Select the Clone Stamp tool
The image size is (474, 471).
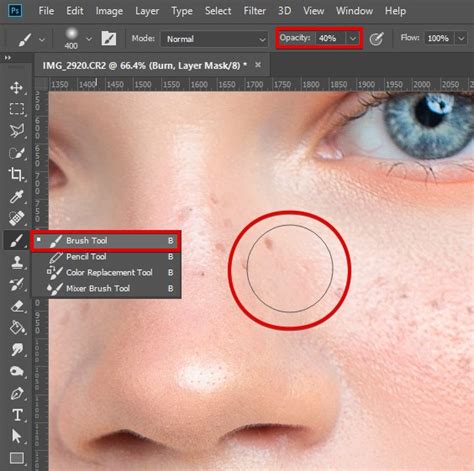pos(16,262)
